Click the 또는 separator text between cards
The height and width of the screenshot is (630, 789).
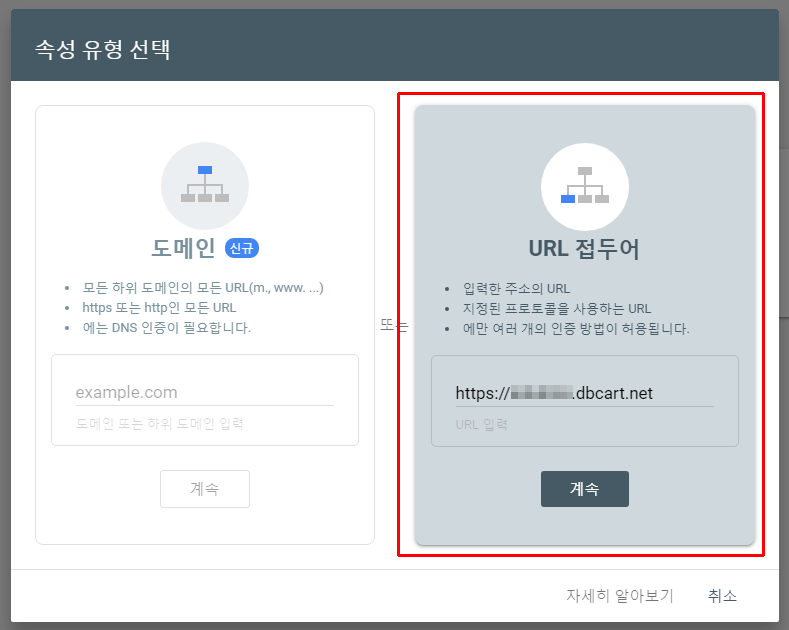[395, 325]
